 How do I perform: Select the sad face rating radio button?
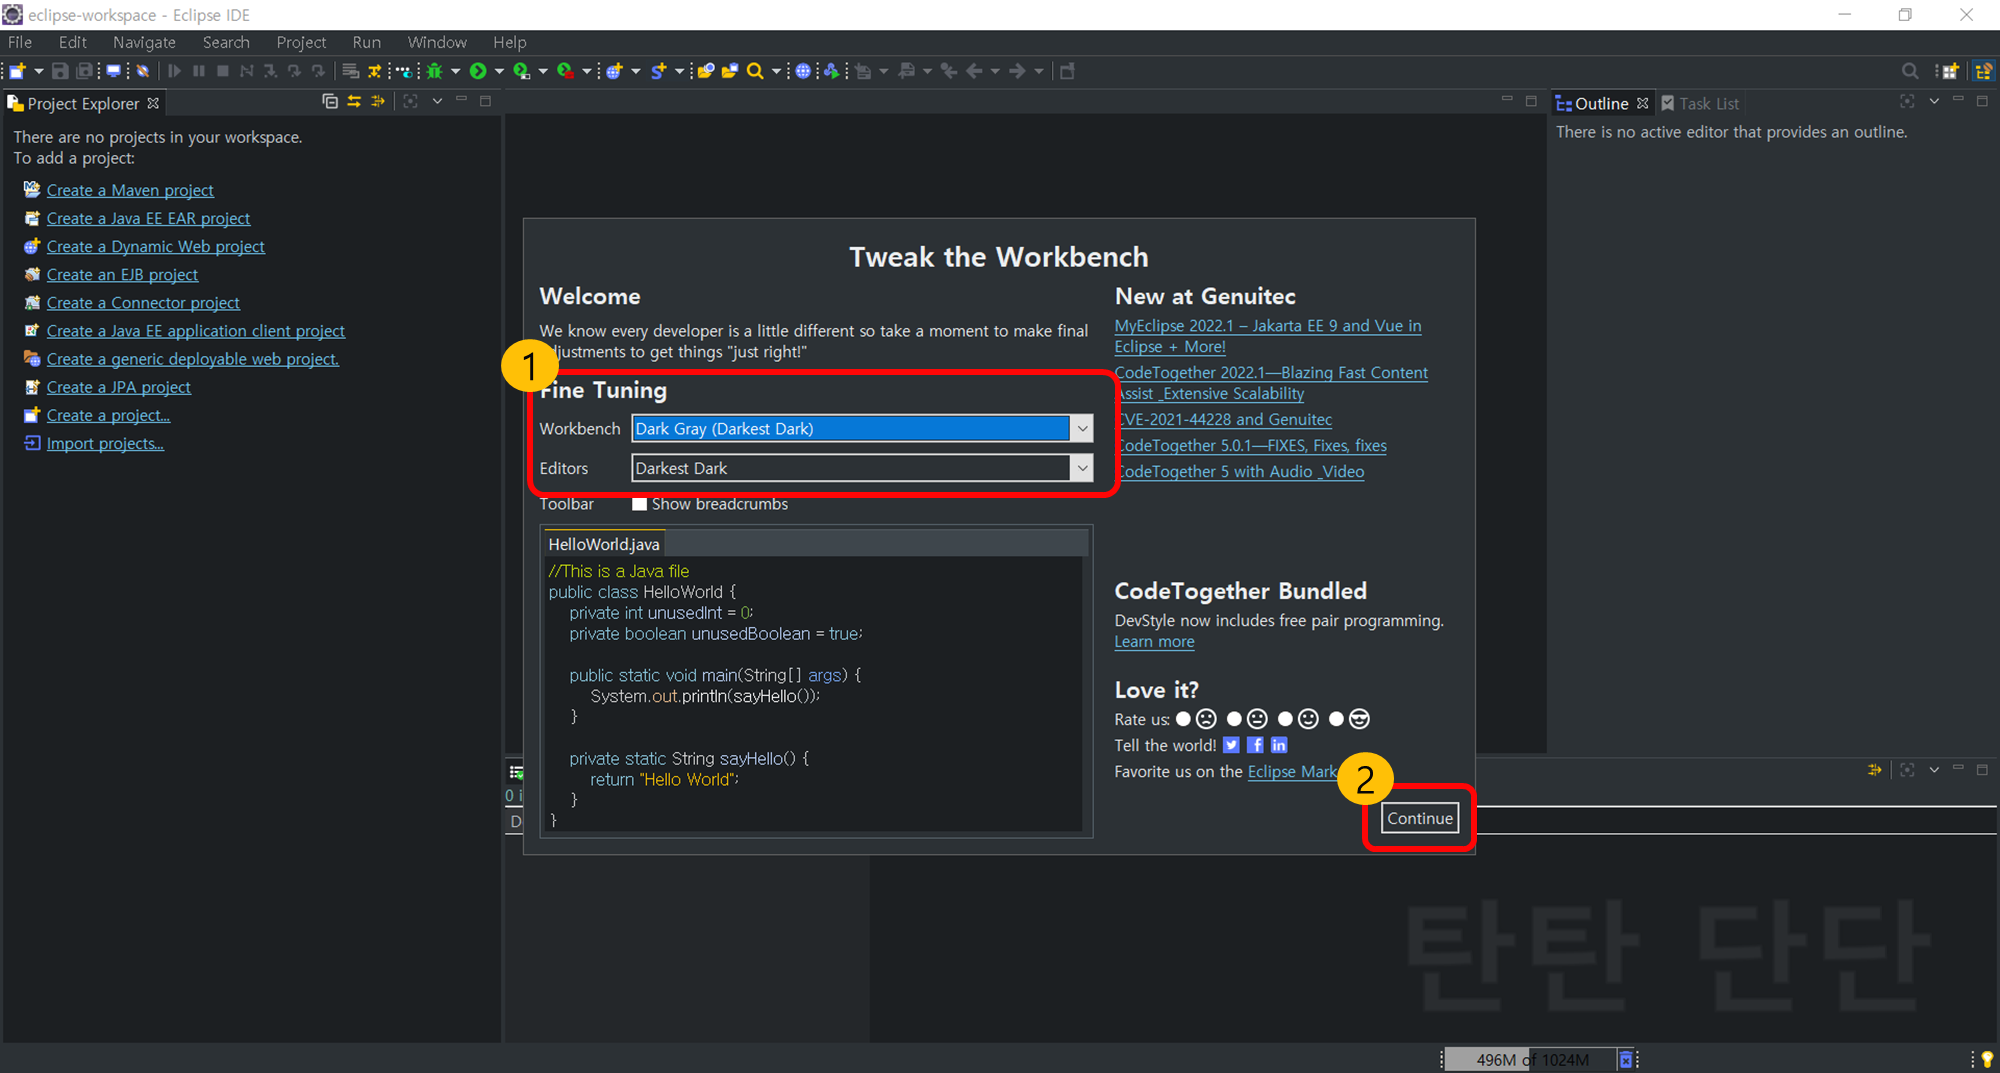point(1184,719)
